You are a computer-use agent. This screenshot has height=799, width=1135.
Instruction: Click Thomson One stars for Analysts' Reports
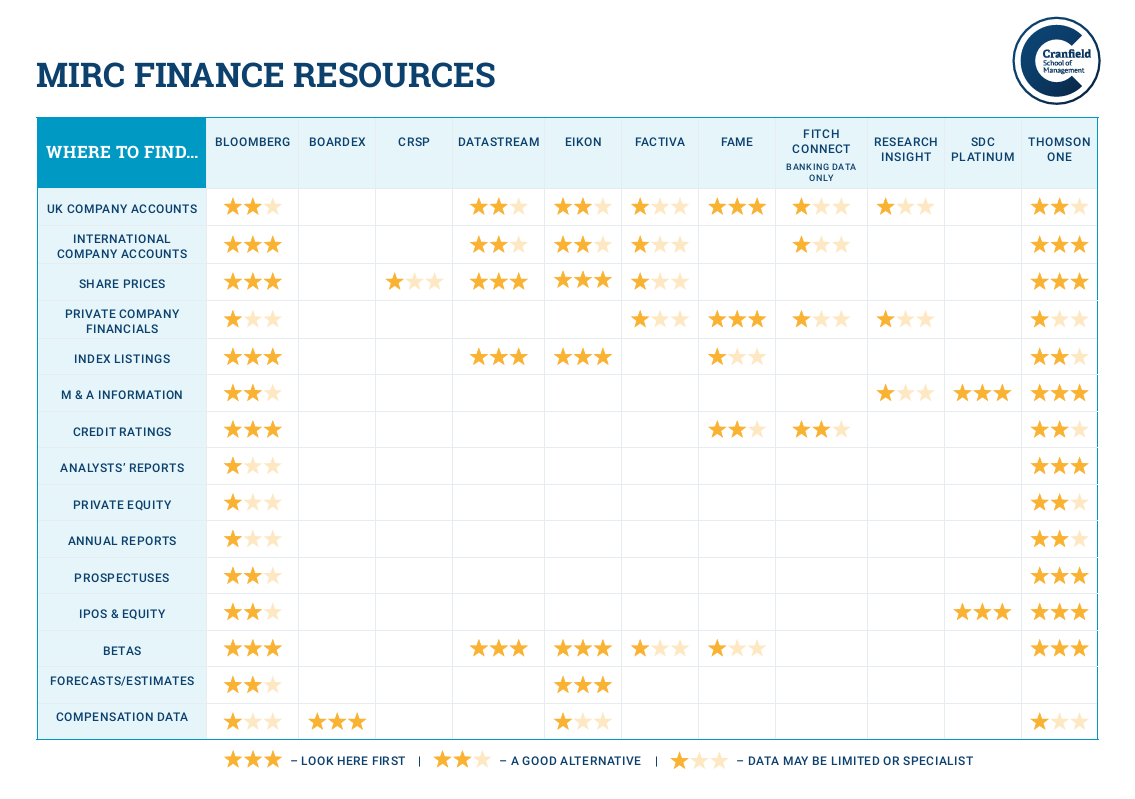[1059, 467]
